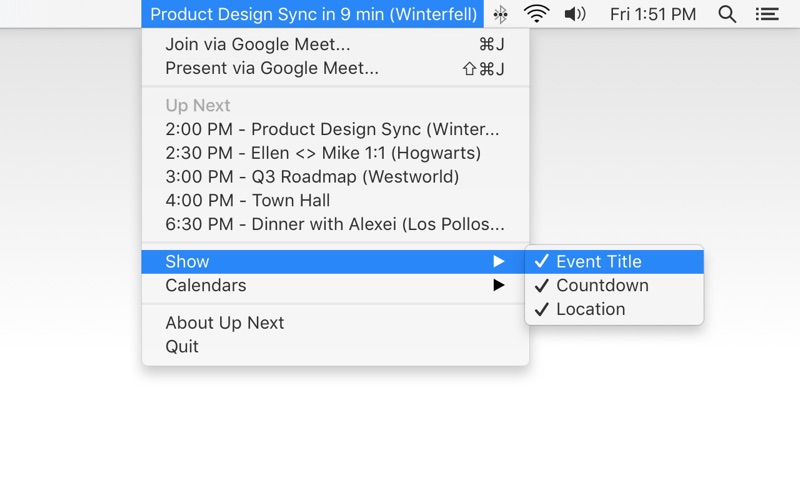Select the 6:30 PM Dinner with Alexei event
Image resolution: width=800 pixels, height=500 pixels.
point(335,224)
